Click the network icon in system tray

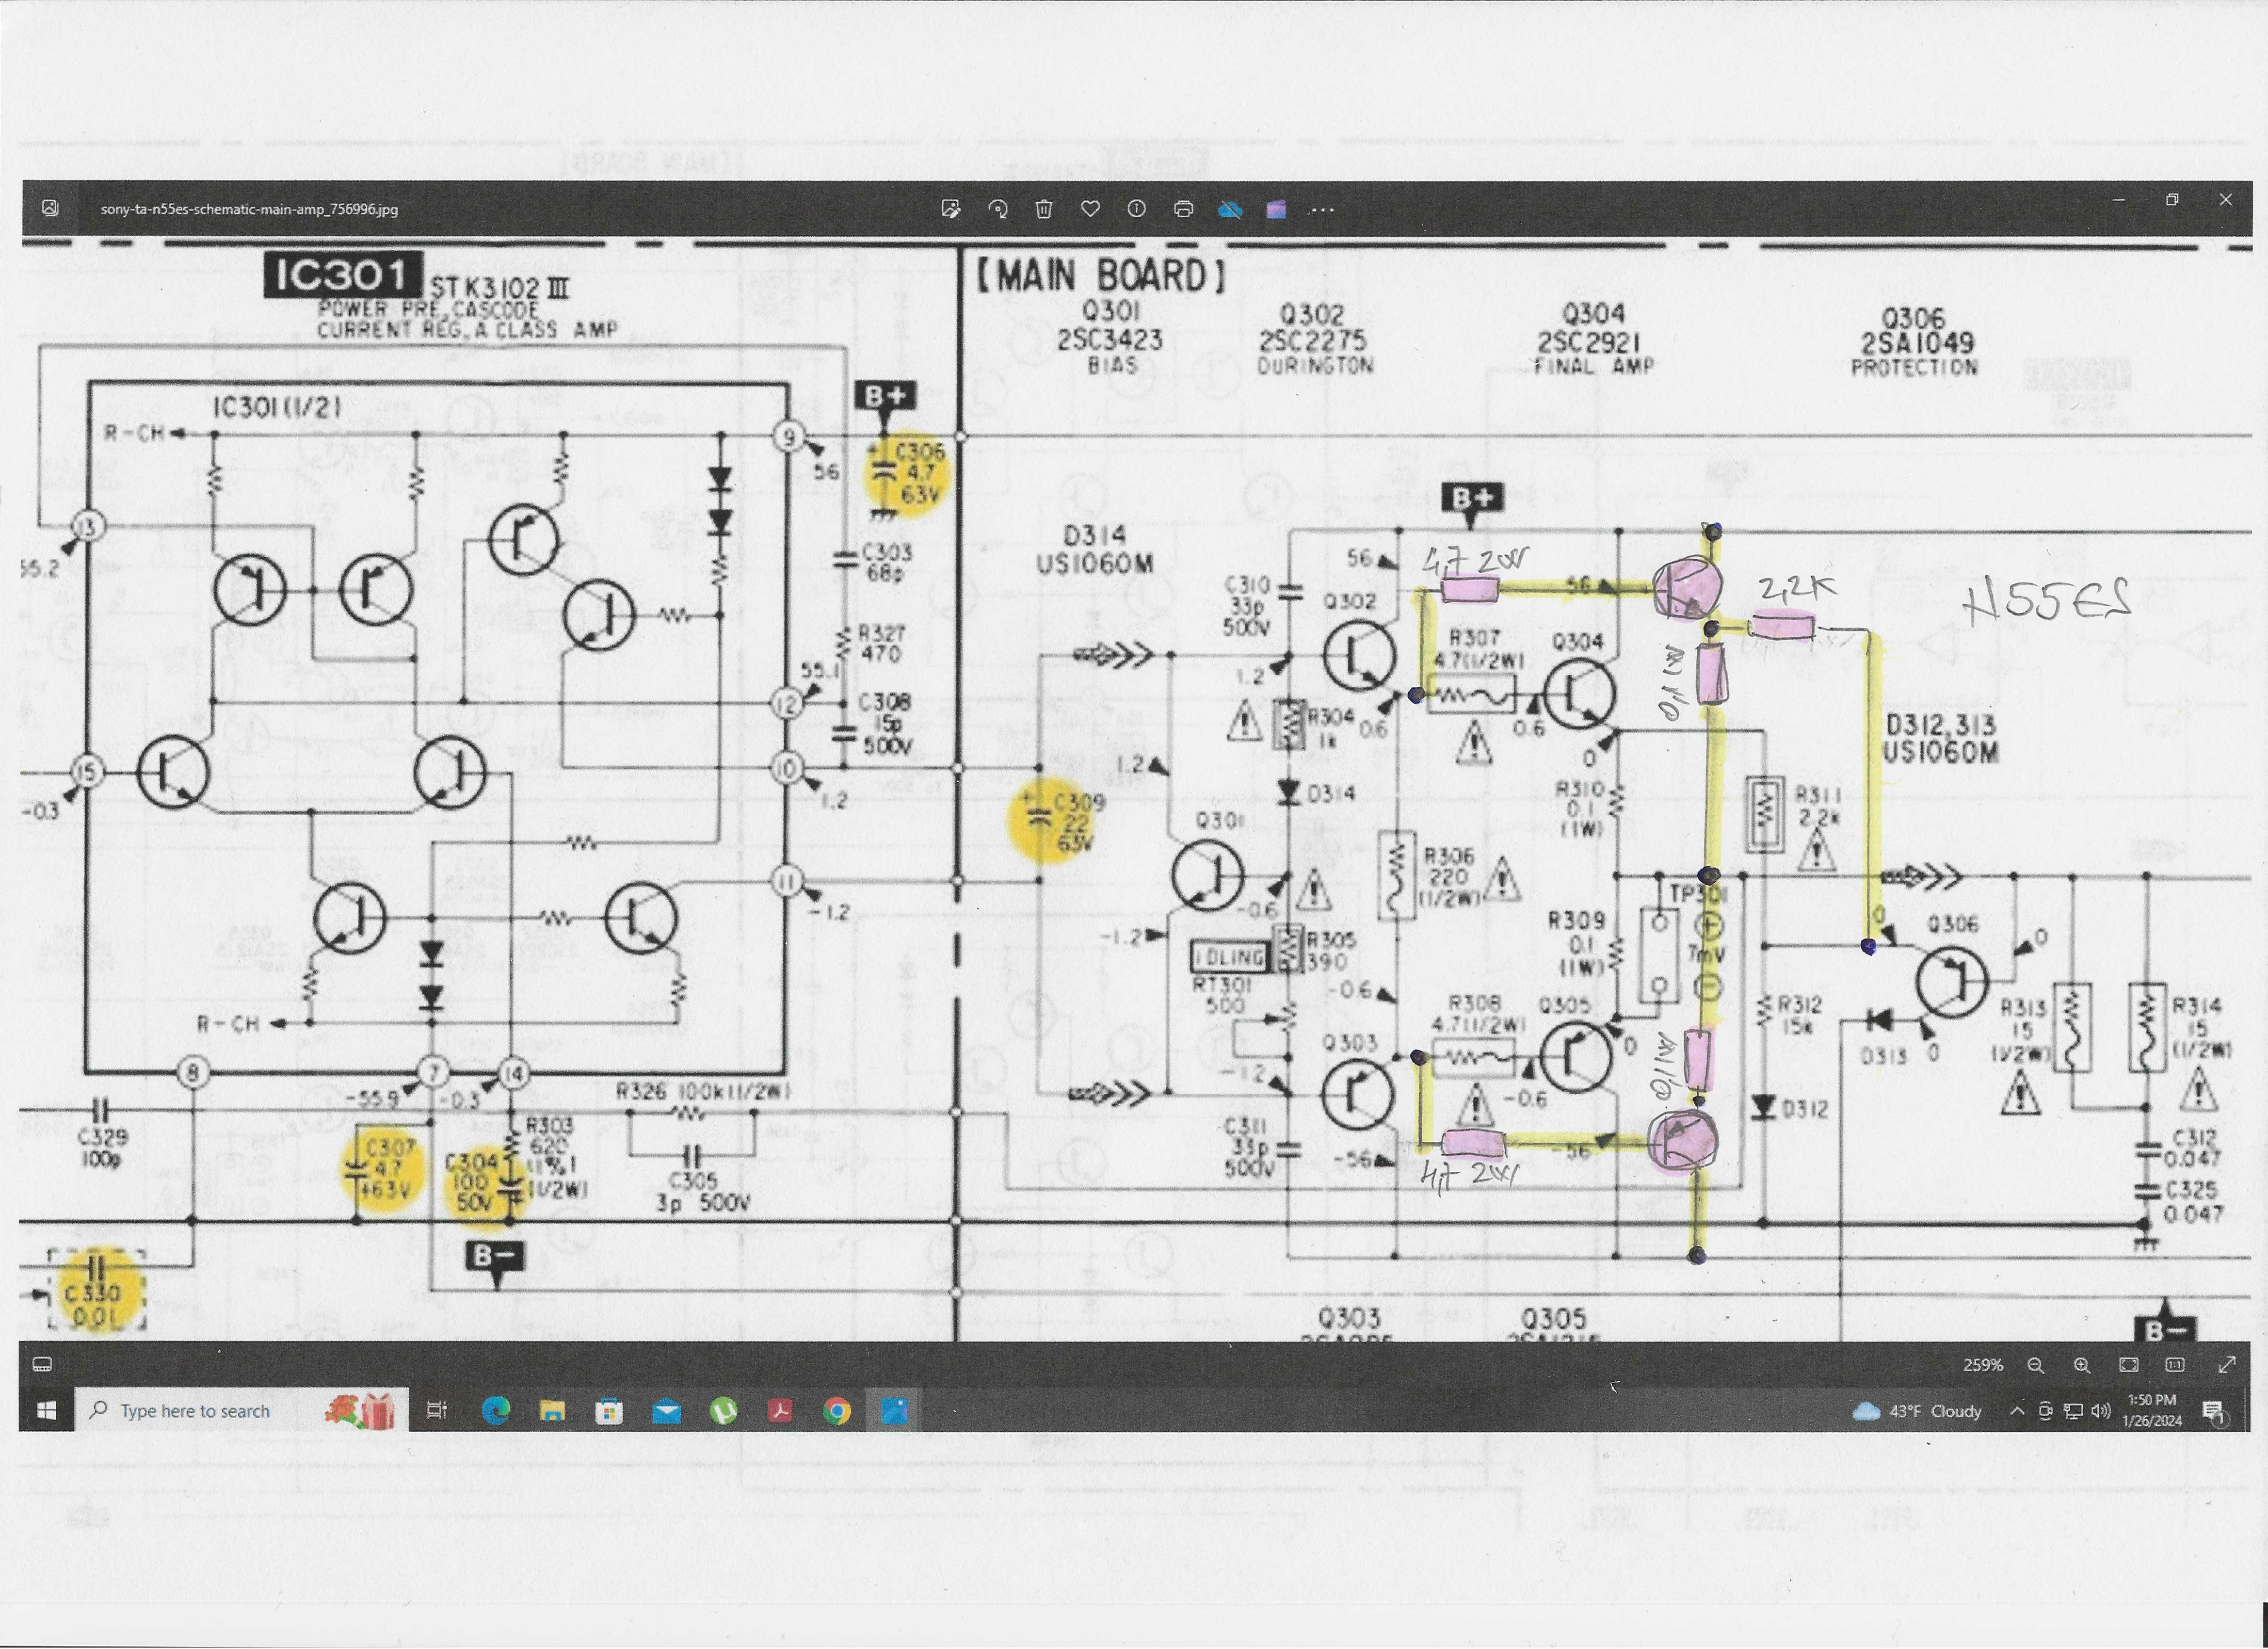tap(2073, 1411)
